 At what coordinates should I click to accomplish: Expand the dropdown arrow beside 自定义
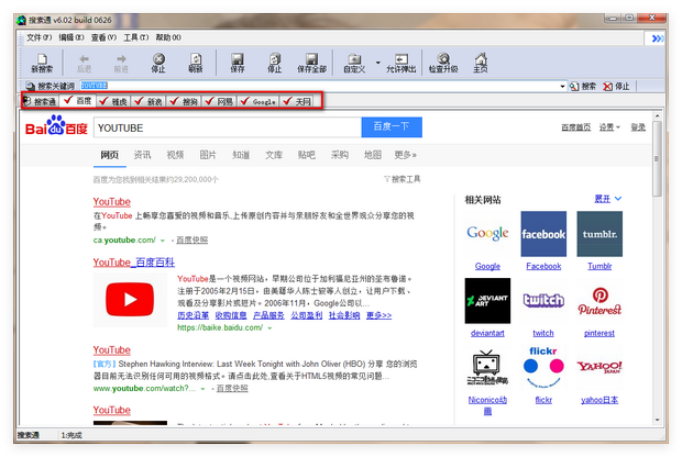[377, 62]
